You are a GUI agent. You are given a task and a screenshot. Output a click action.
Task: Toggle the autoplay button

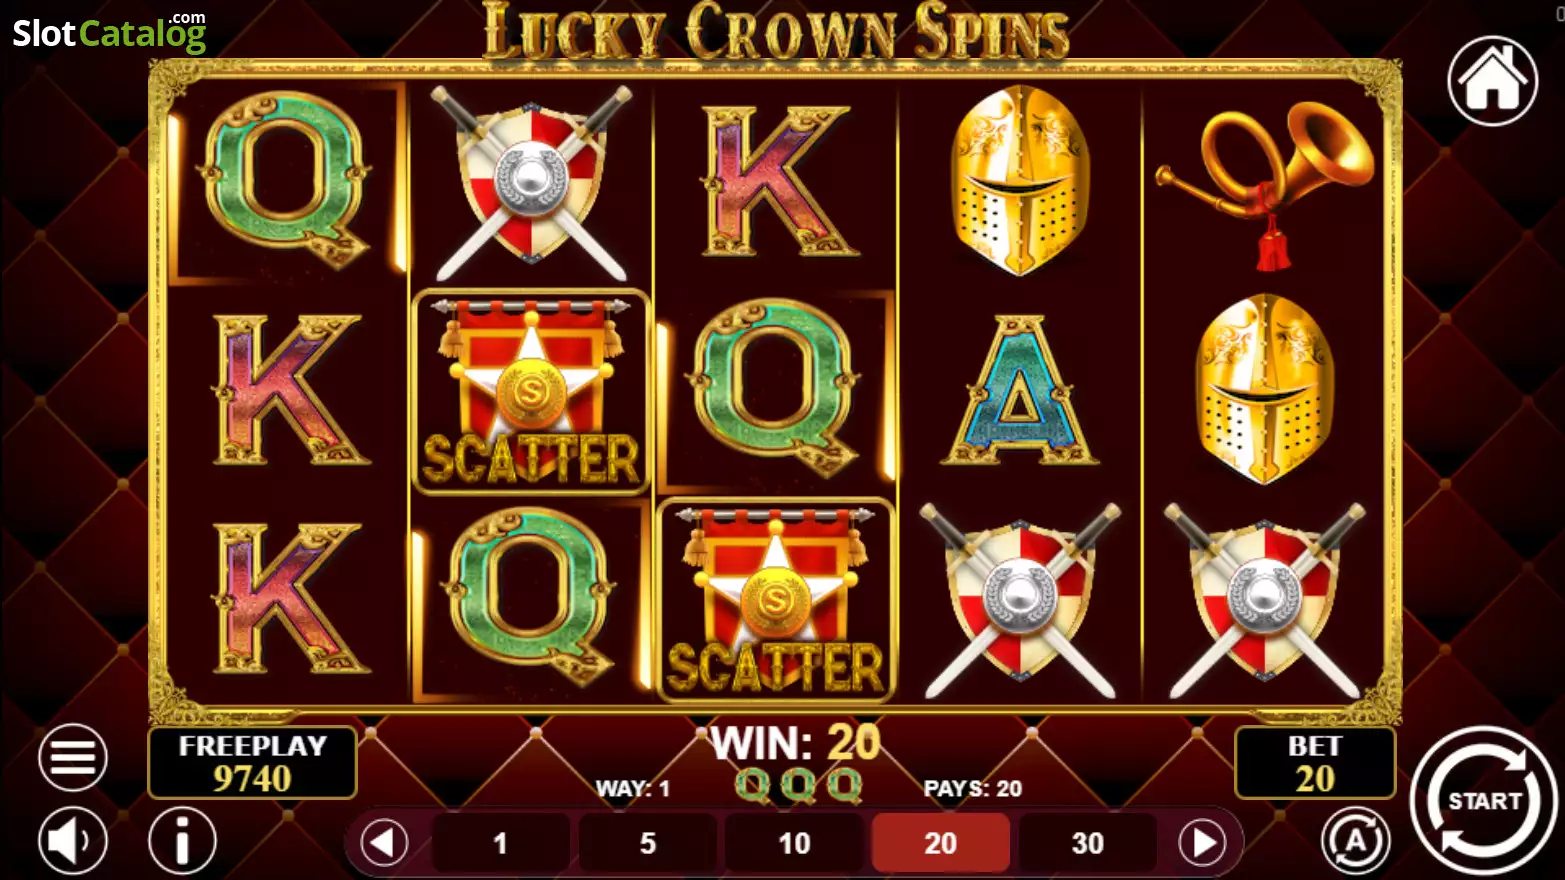tap(1355, 841)
